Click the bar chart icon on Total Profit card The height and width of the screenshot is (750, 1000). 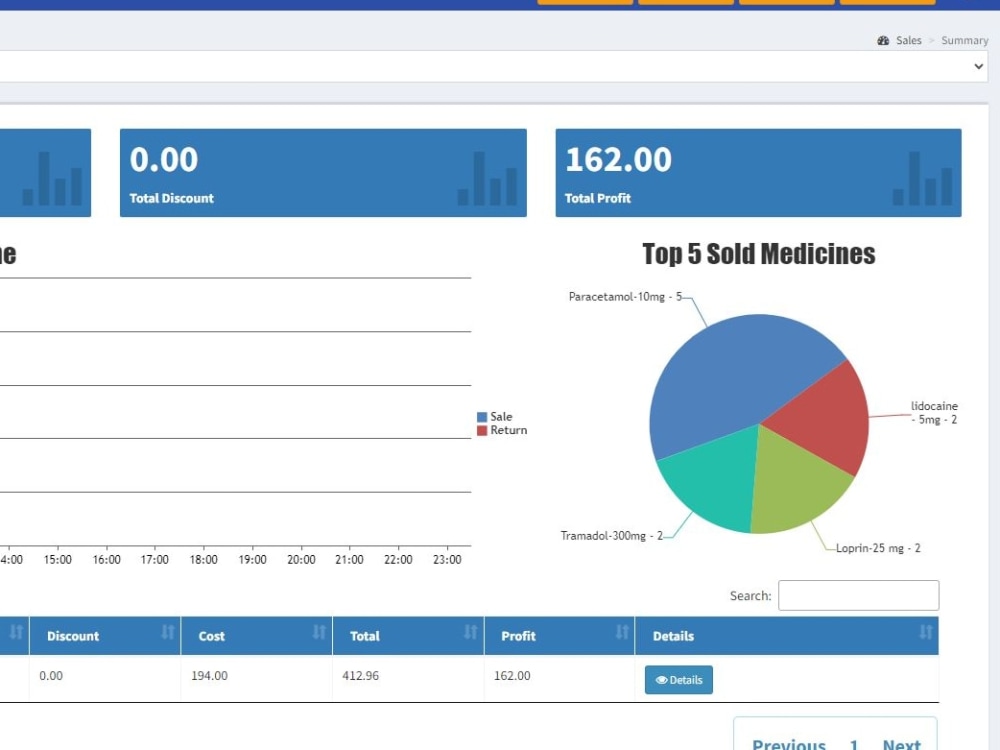[920, 178]
